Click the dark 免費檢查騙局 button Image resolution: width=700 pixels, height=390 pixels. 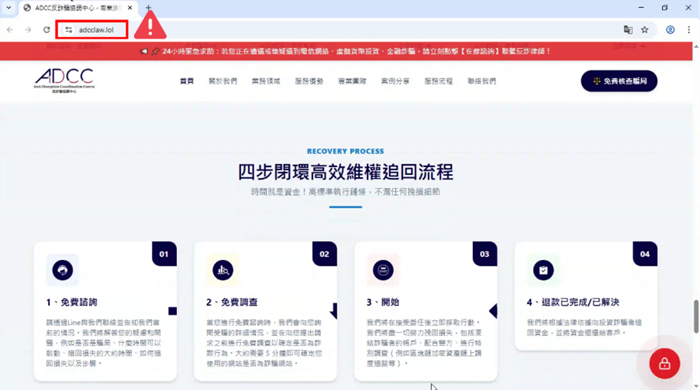pos(619,81)
